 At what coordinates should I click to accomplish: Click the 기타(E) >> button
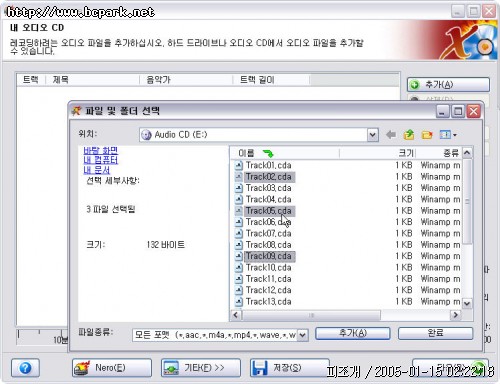[201, 368]
